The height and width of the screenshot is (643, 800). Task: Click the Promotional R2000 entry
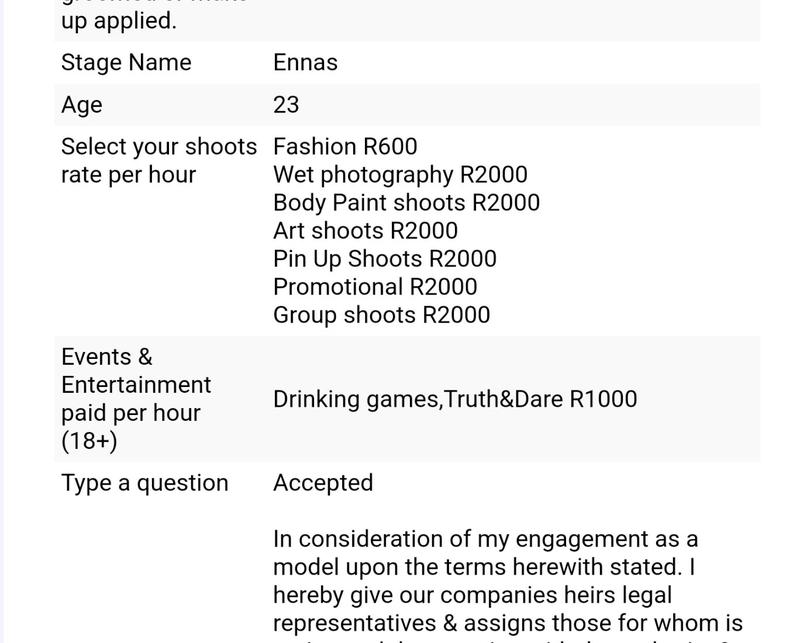(x=375, y=287)
